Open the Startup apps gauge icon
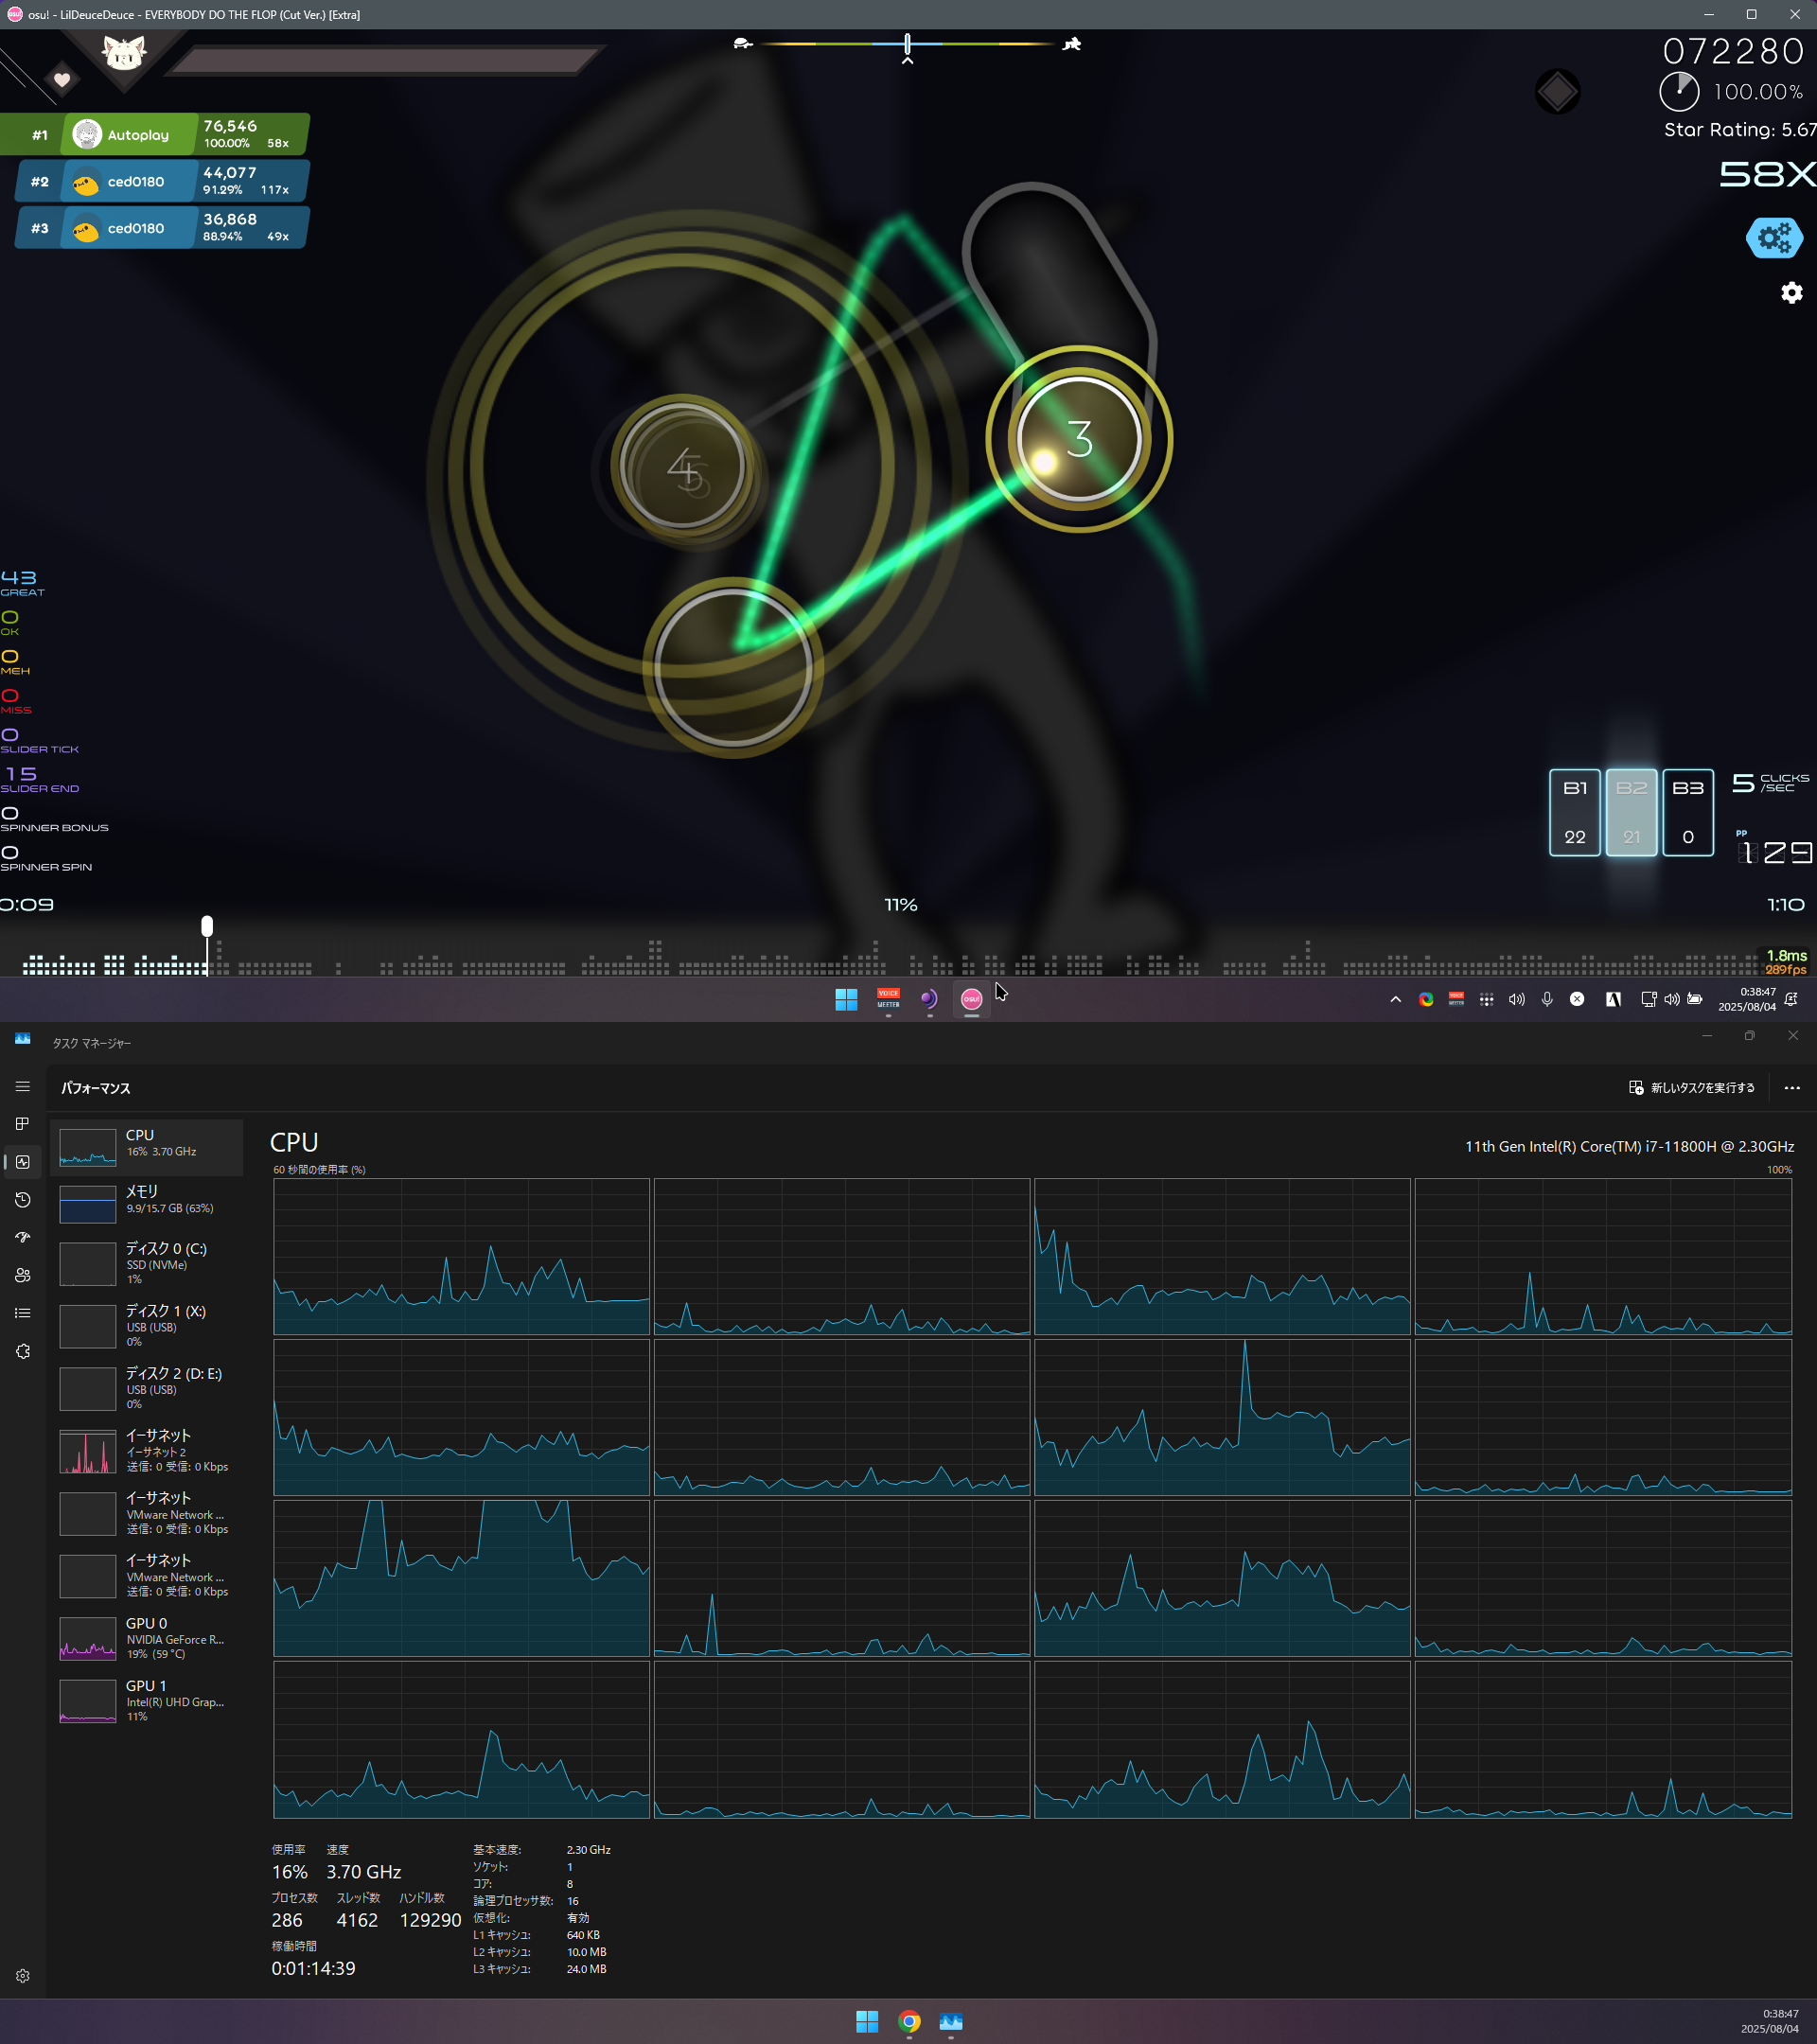This screenshot has height=2044, width=1817. click(23, 1238)
